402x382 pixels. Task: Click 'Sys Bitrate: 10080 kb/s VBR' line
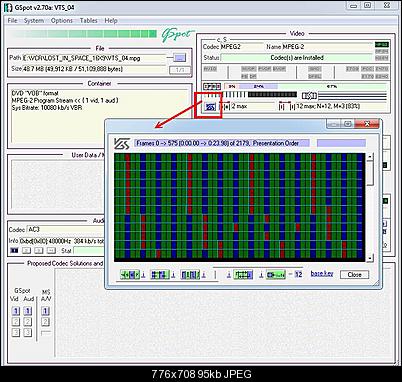click(x=47, y=108)
